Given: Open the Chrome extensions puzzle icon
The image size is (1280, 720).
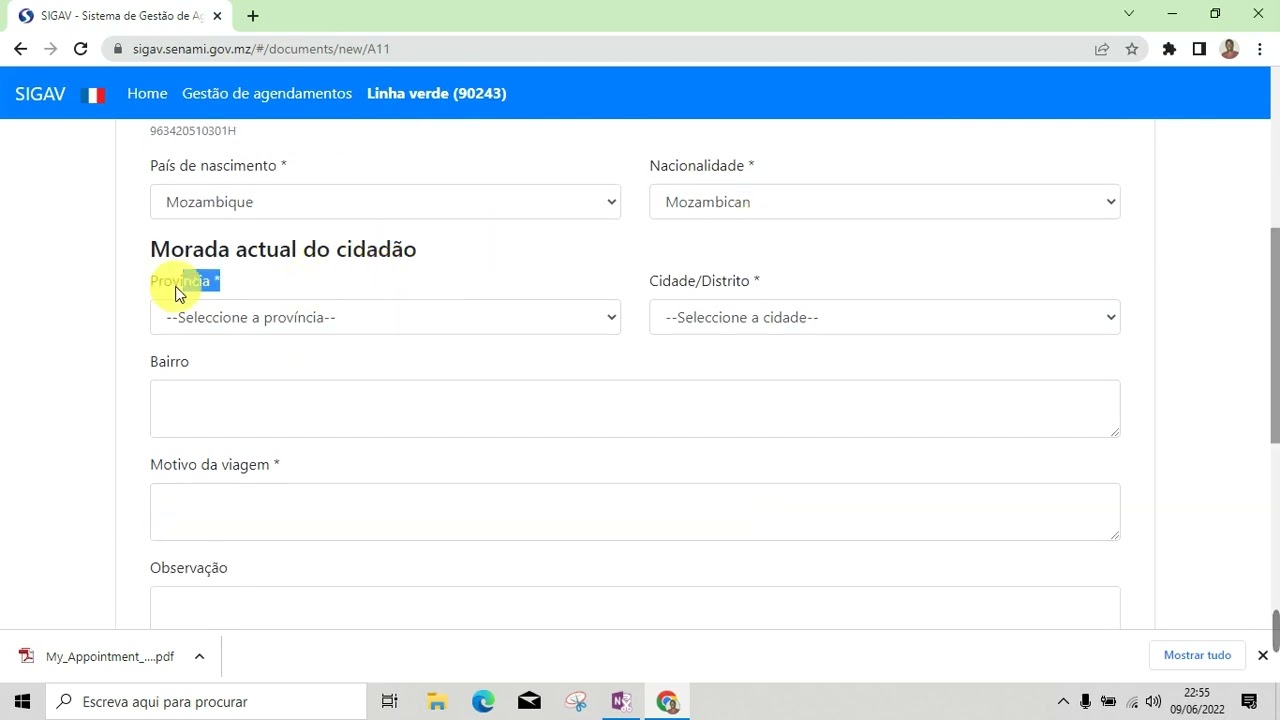Looking at the screenshot, I should click(x=1169, y=48).
